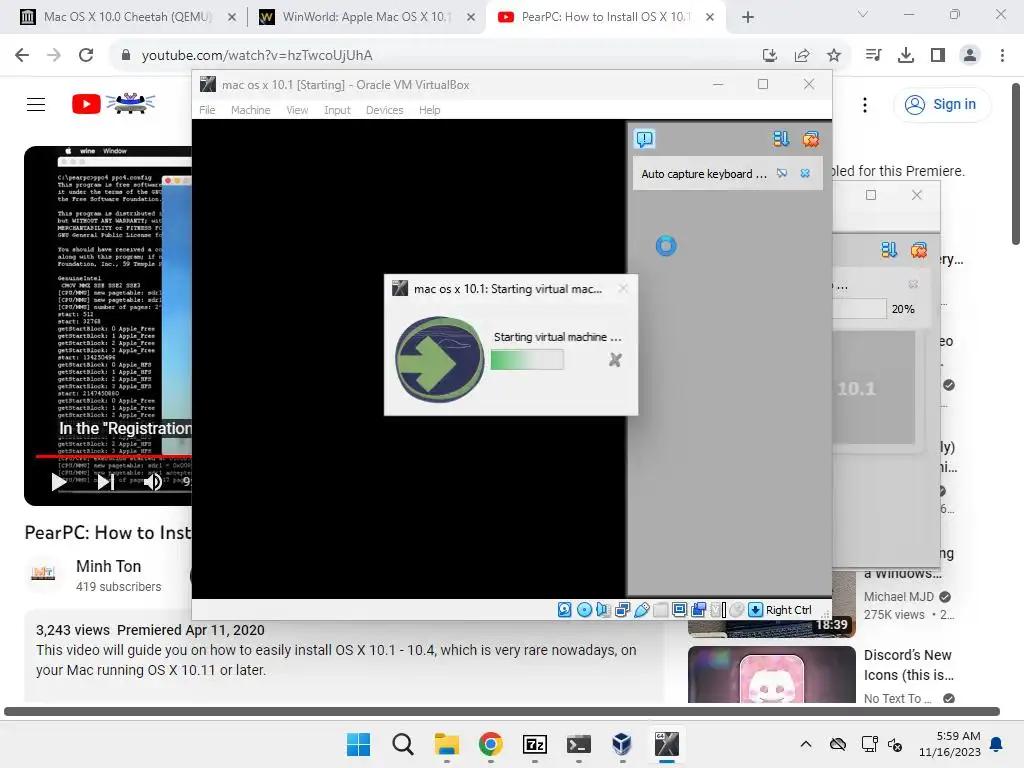Open the Devices menu in VirtualBox

point(384,110)
